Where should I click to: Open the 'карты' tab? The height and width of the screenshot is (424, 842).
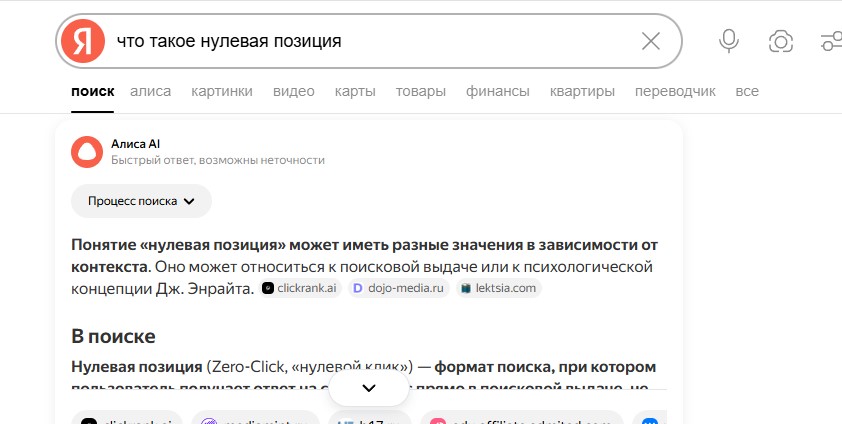[355, 91]
